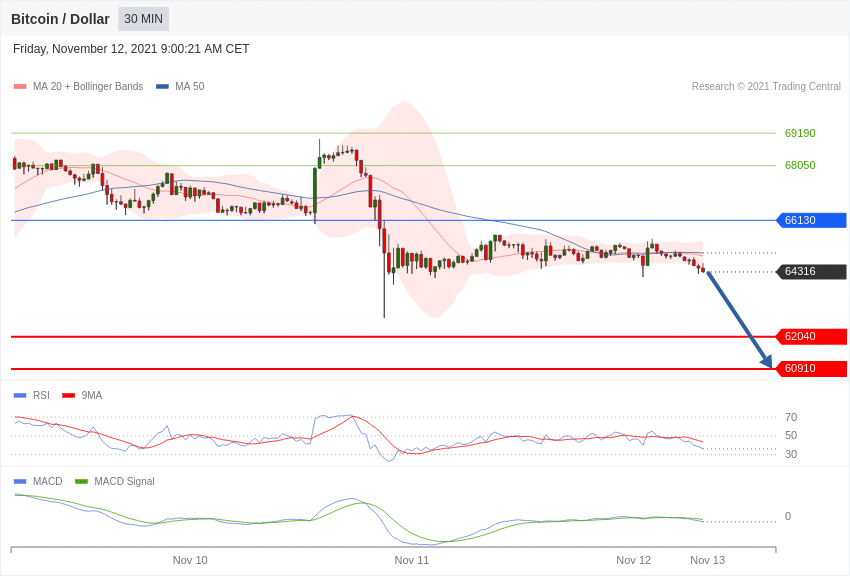Image resolution: width=850 pixels, height=576 pixels.
Task: Click the MACD legend blue swatch
Action: click(20, 482)
